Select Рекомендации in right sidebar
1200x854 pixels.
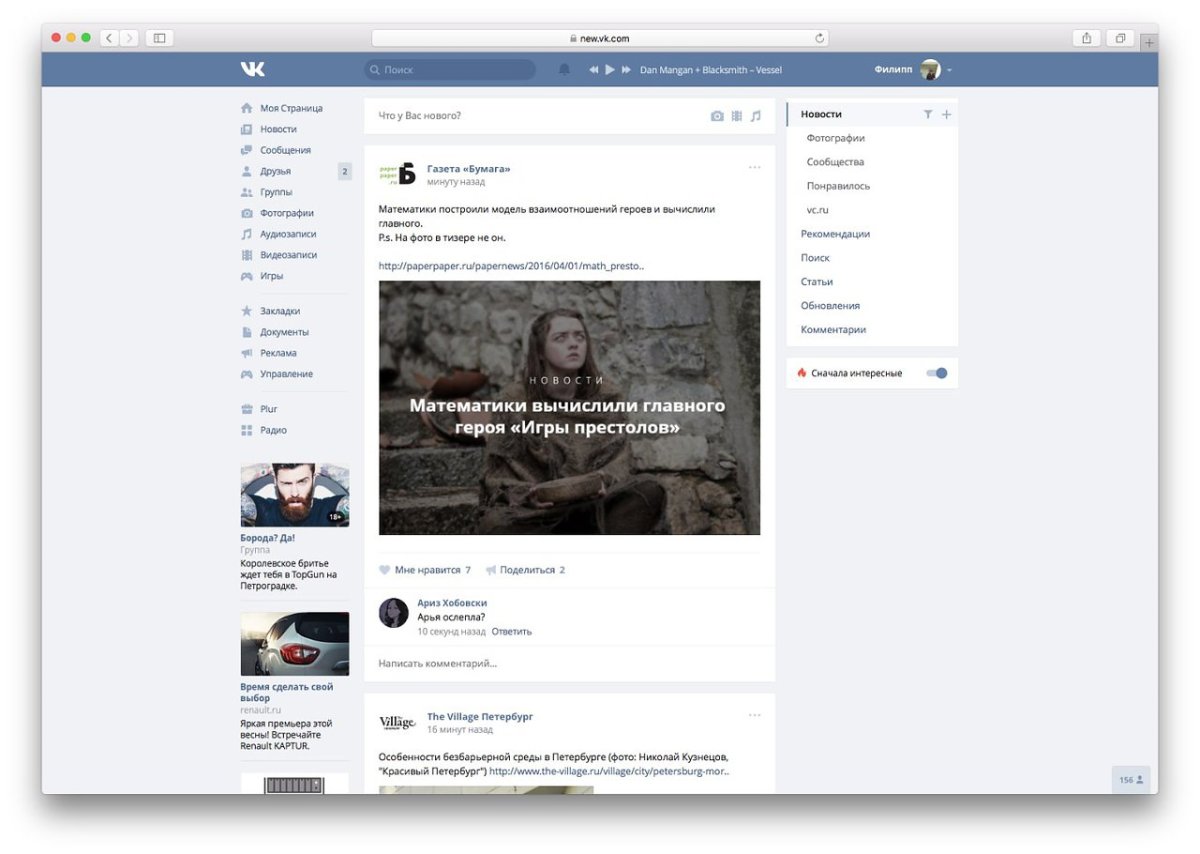coord(835,234)
